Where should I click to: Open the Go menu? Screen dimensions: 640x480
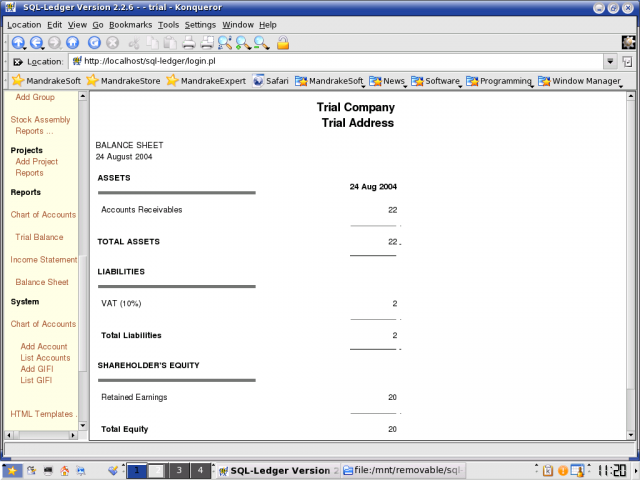(x=98, y=25)
